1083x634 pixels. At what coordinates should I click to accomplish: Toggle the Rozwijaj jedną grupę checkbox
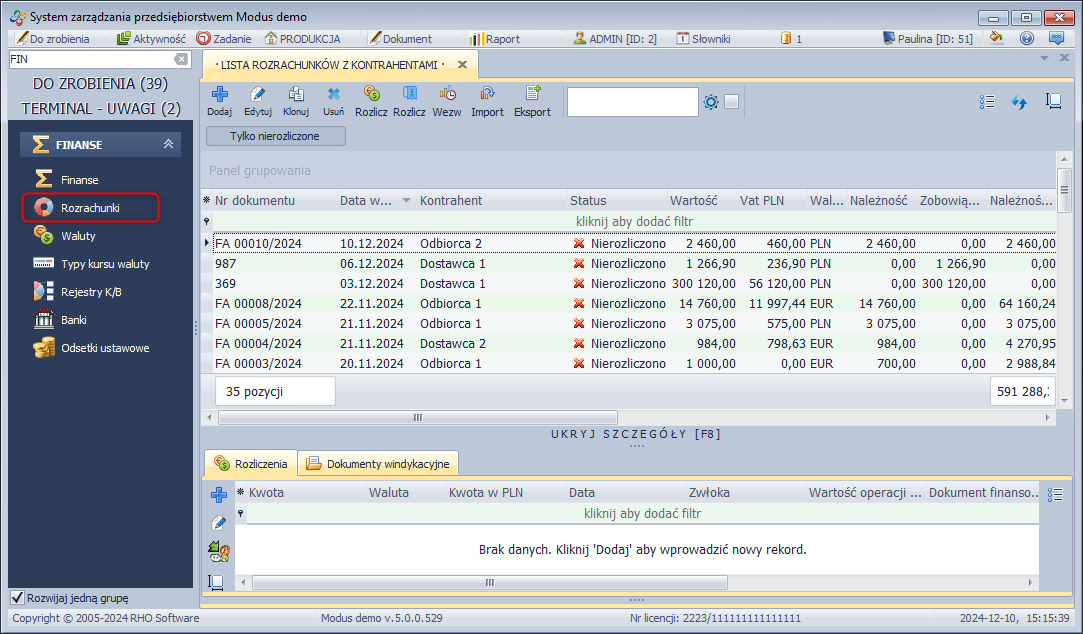pos(17,598)
